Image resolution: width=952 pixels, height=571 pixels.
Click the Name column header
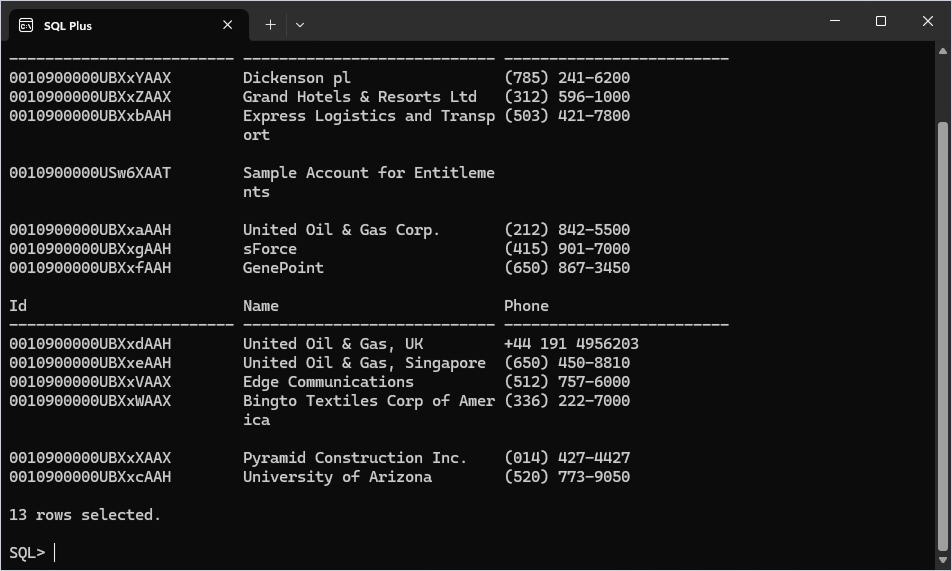pos(260,306)
